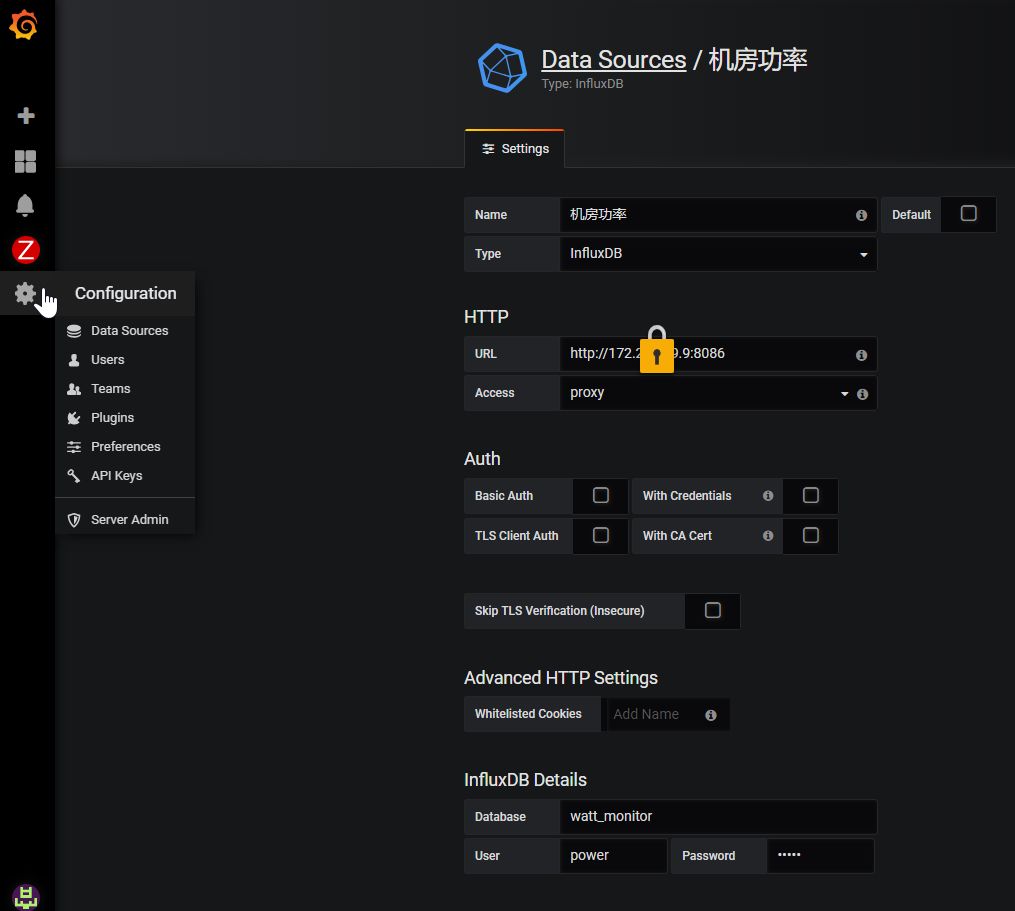Show With CA Cert info tooltip icon

click(x=768, y=535)
